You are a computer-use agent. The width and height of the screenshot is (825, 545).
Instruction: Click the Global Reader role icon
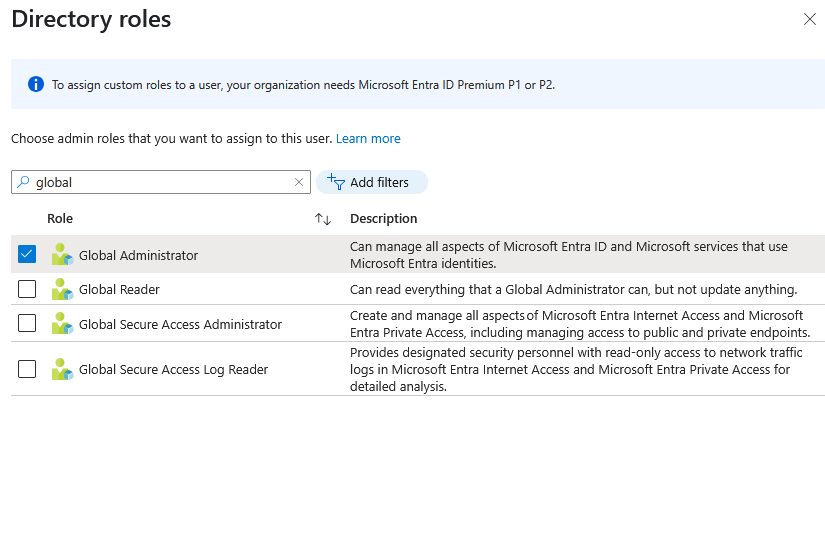click(62, 289)
